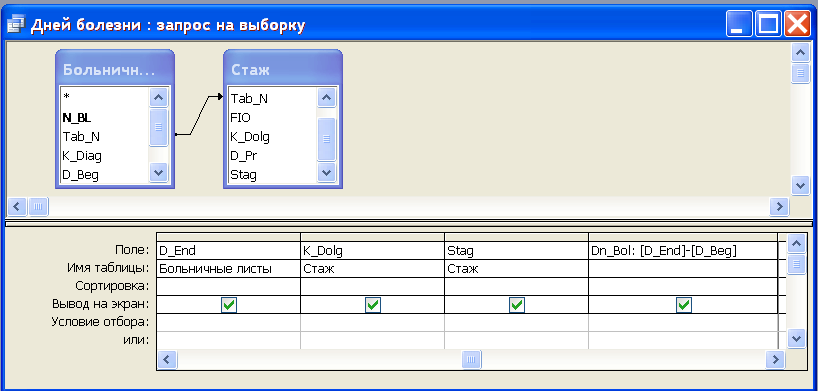818x391 pixels.
Task: Click the sort cell under Dn_Bol column
Action: pos(683,287)
